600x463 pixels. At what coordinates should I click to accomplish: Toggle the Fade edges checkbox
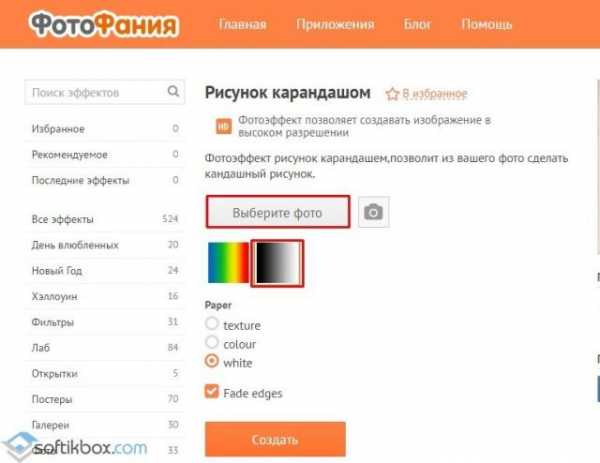click(212, 391)
